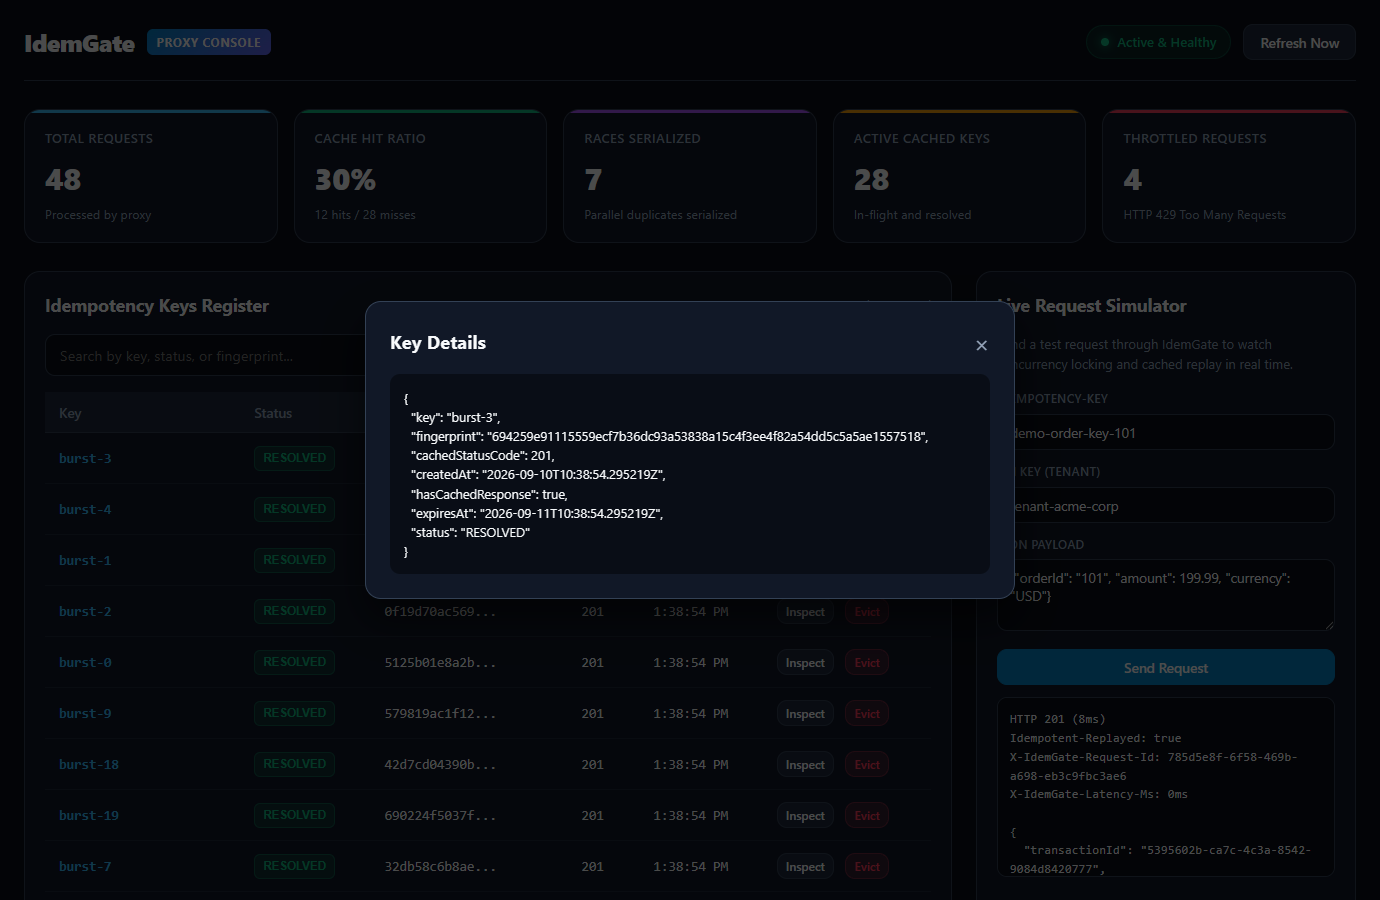Viewport: 1380px width, 900px height.
Task: Inspect the burst-2 key
Action: (x=805, y=612)
